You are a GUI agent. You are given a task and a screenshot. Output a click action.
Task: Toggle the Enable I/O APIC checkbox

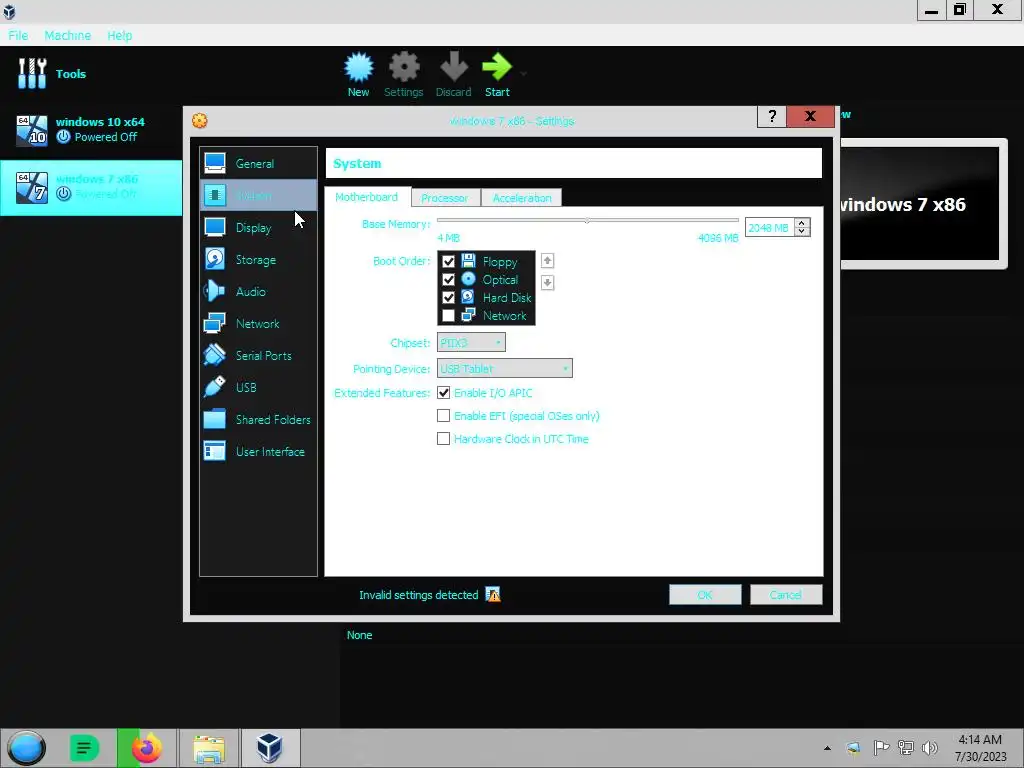(x=443, y=392)
